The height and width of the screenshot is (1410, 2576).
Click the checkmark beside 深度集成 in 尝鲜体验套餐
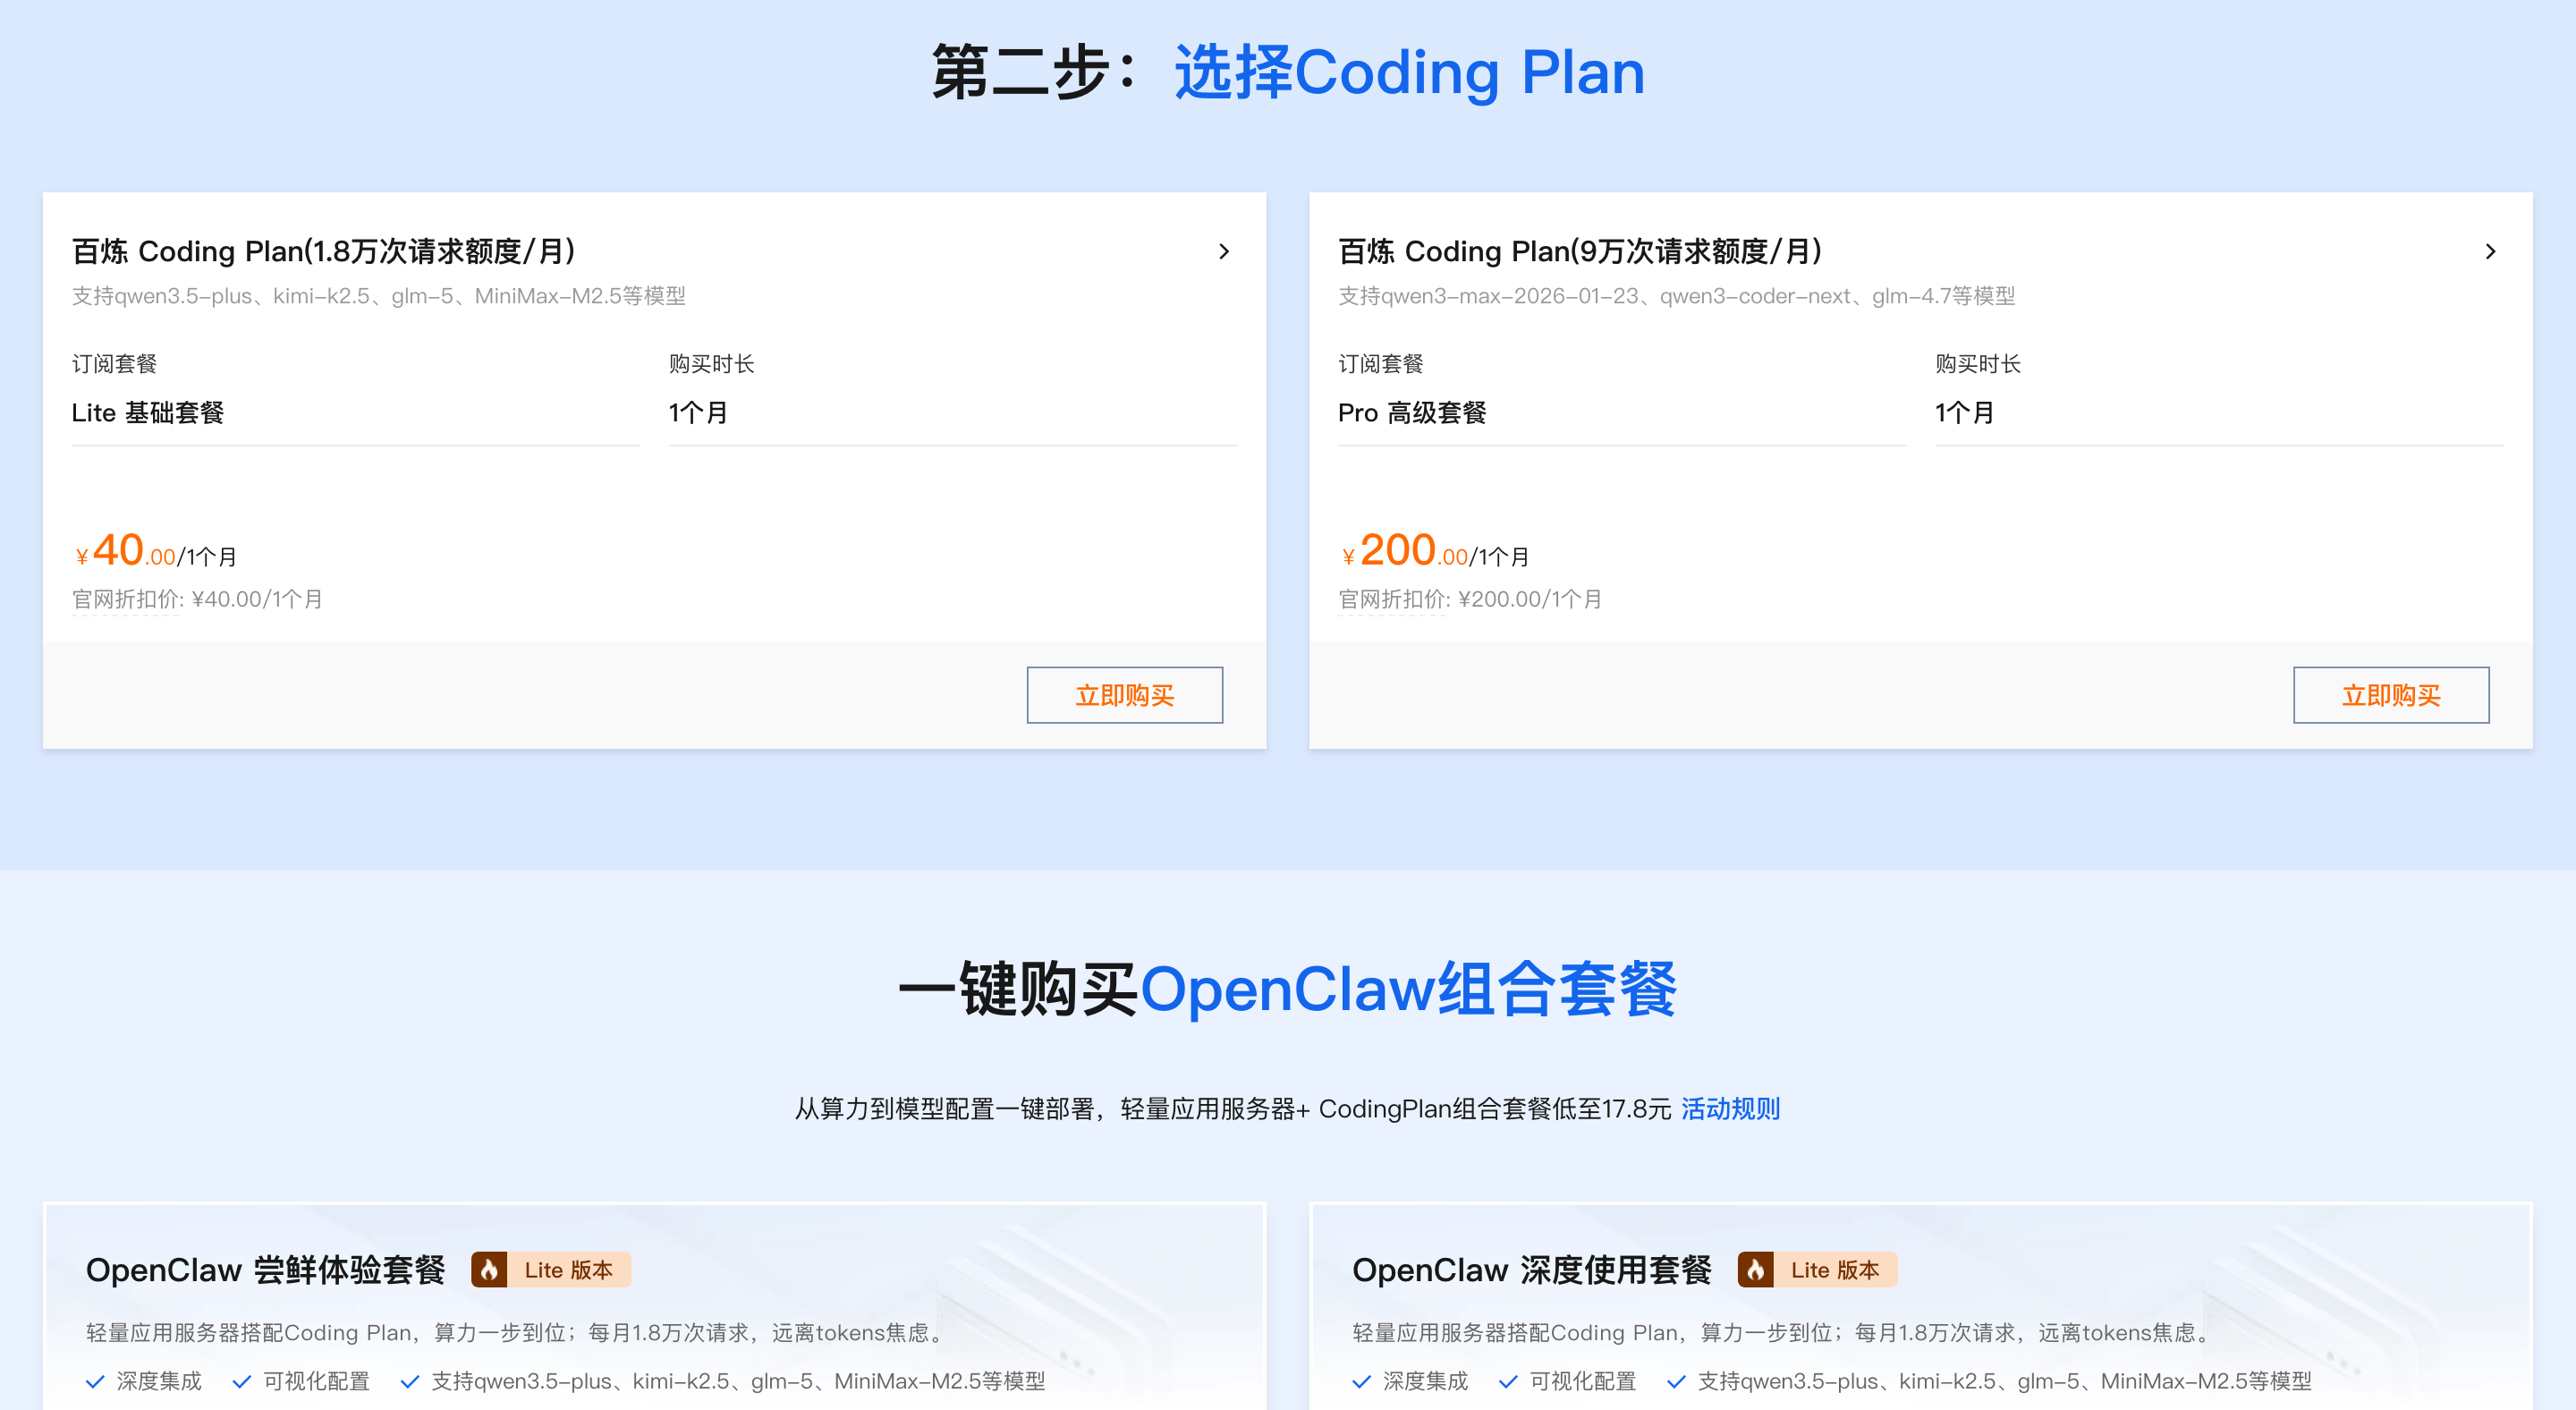coord(96,1381)
